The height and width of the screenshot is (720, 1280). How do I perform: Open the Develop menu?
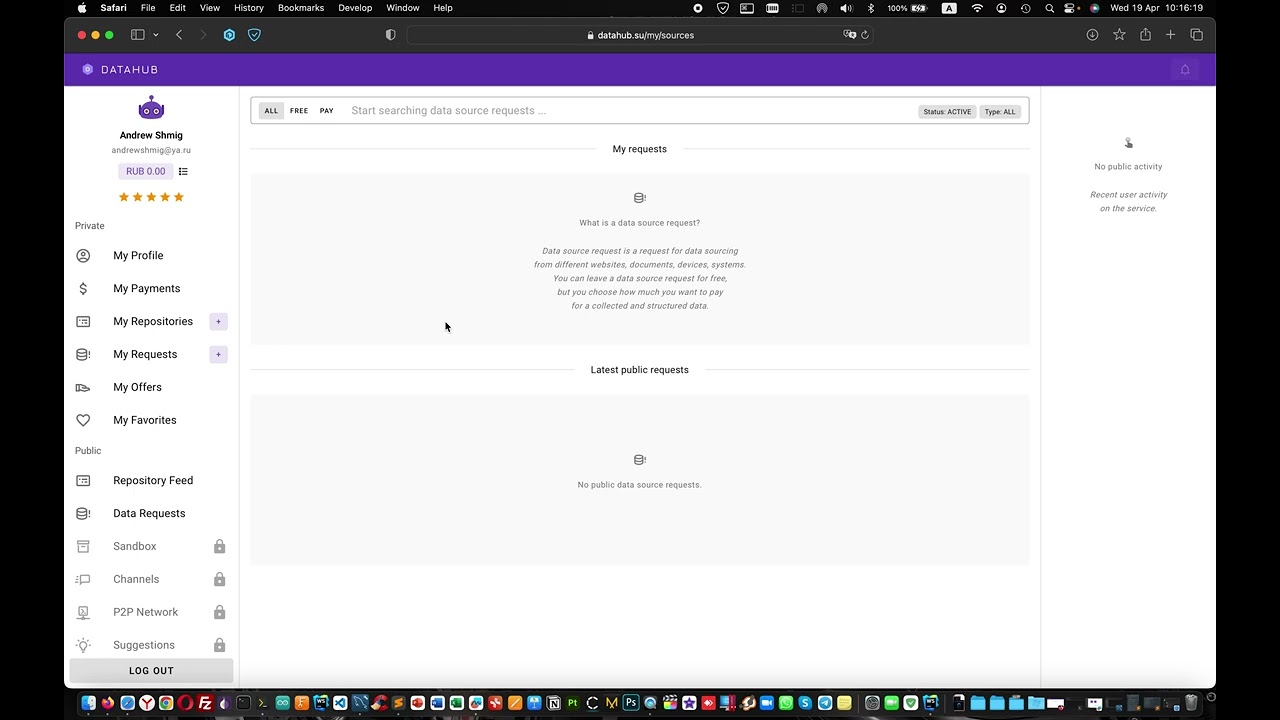(355, 8)
